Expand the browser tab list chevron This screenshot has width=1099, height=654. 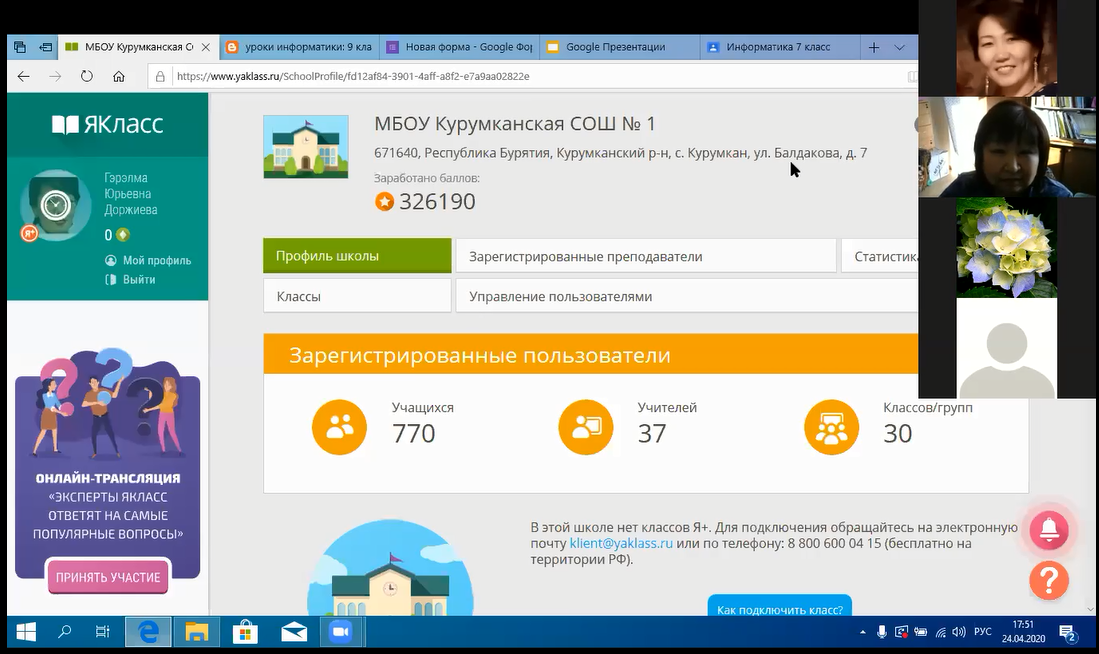point(900,47)
